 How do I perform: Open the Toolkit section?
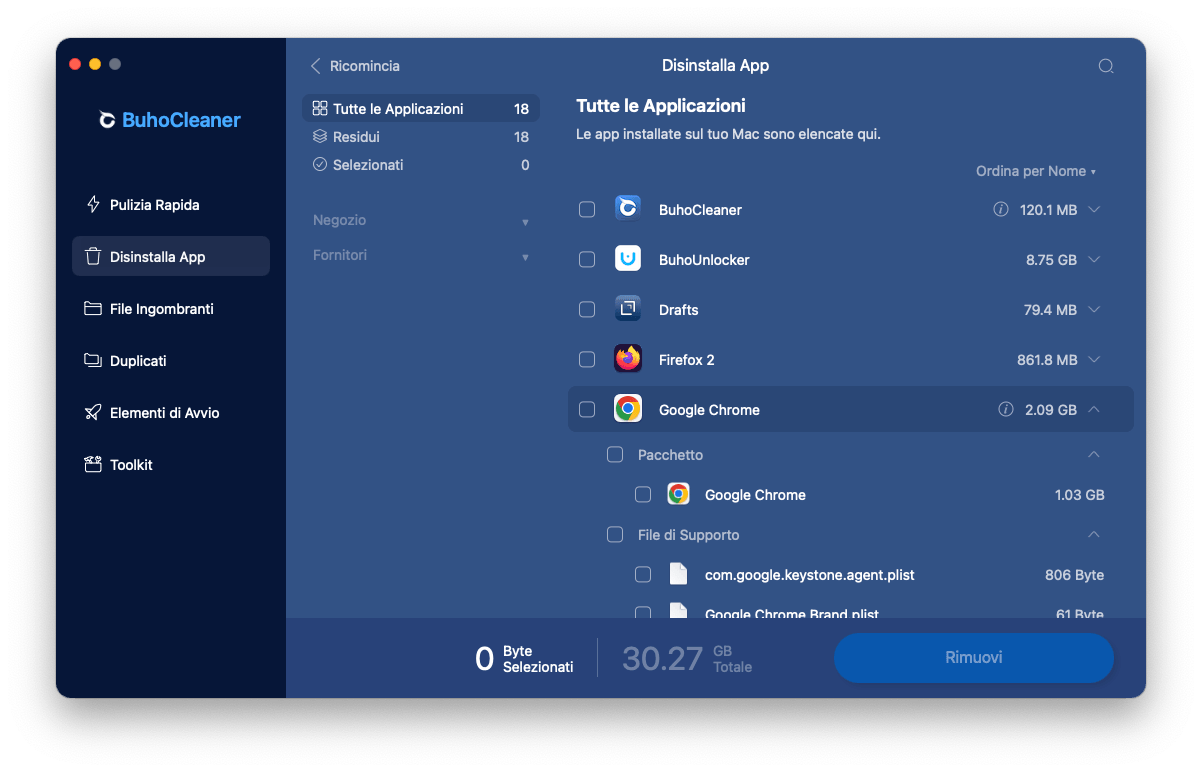pyautogui.click(x=131, y=465)
